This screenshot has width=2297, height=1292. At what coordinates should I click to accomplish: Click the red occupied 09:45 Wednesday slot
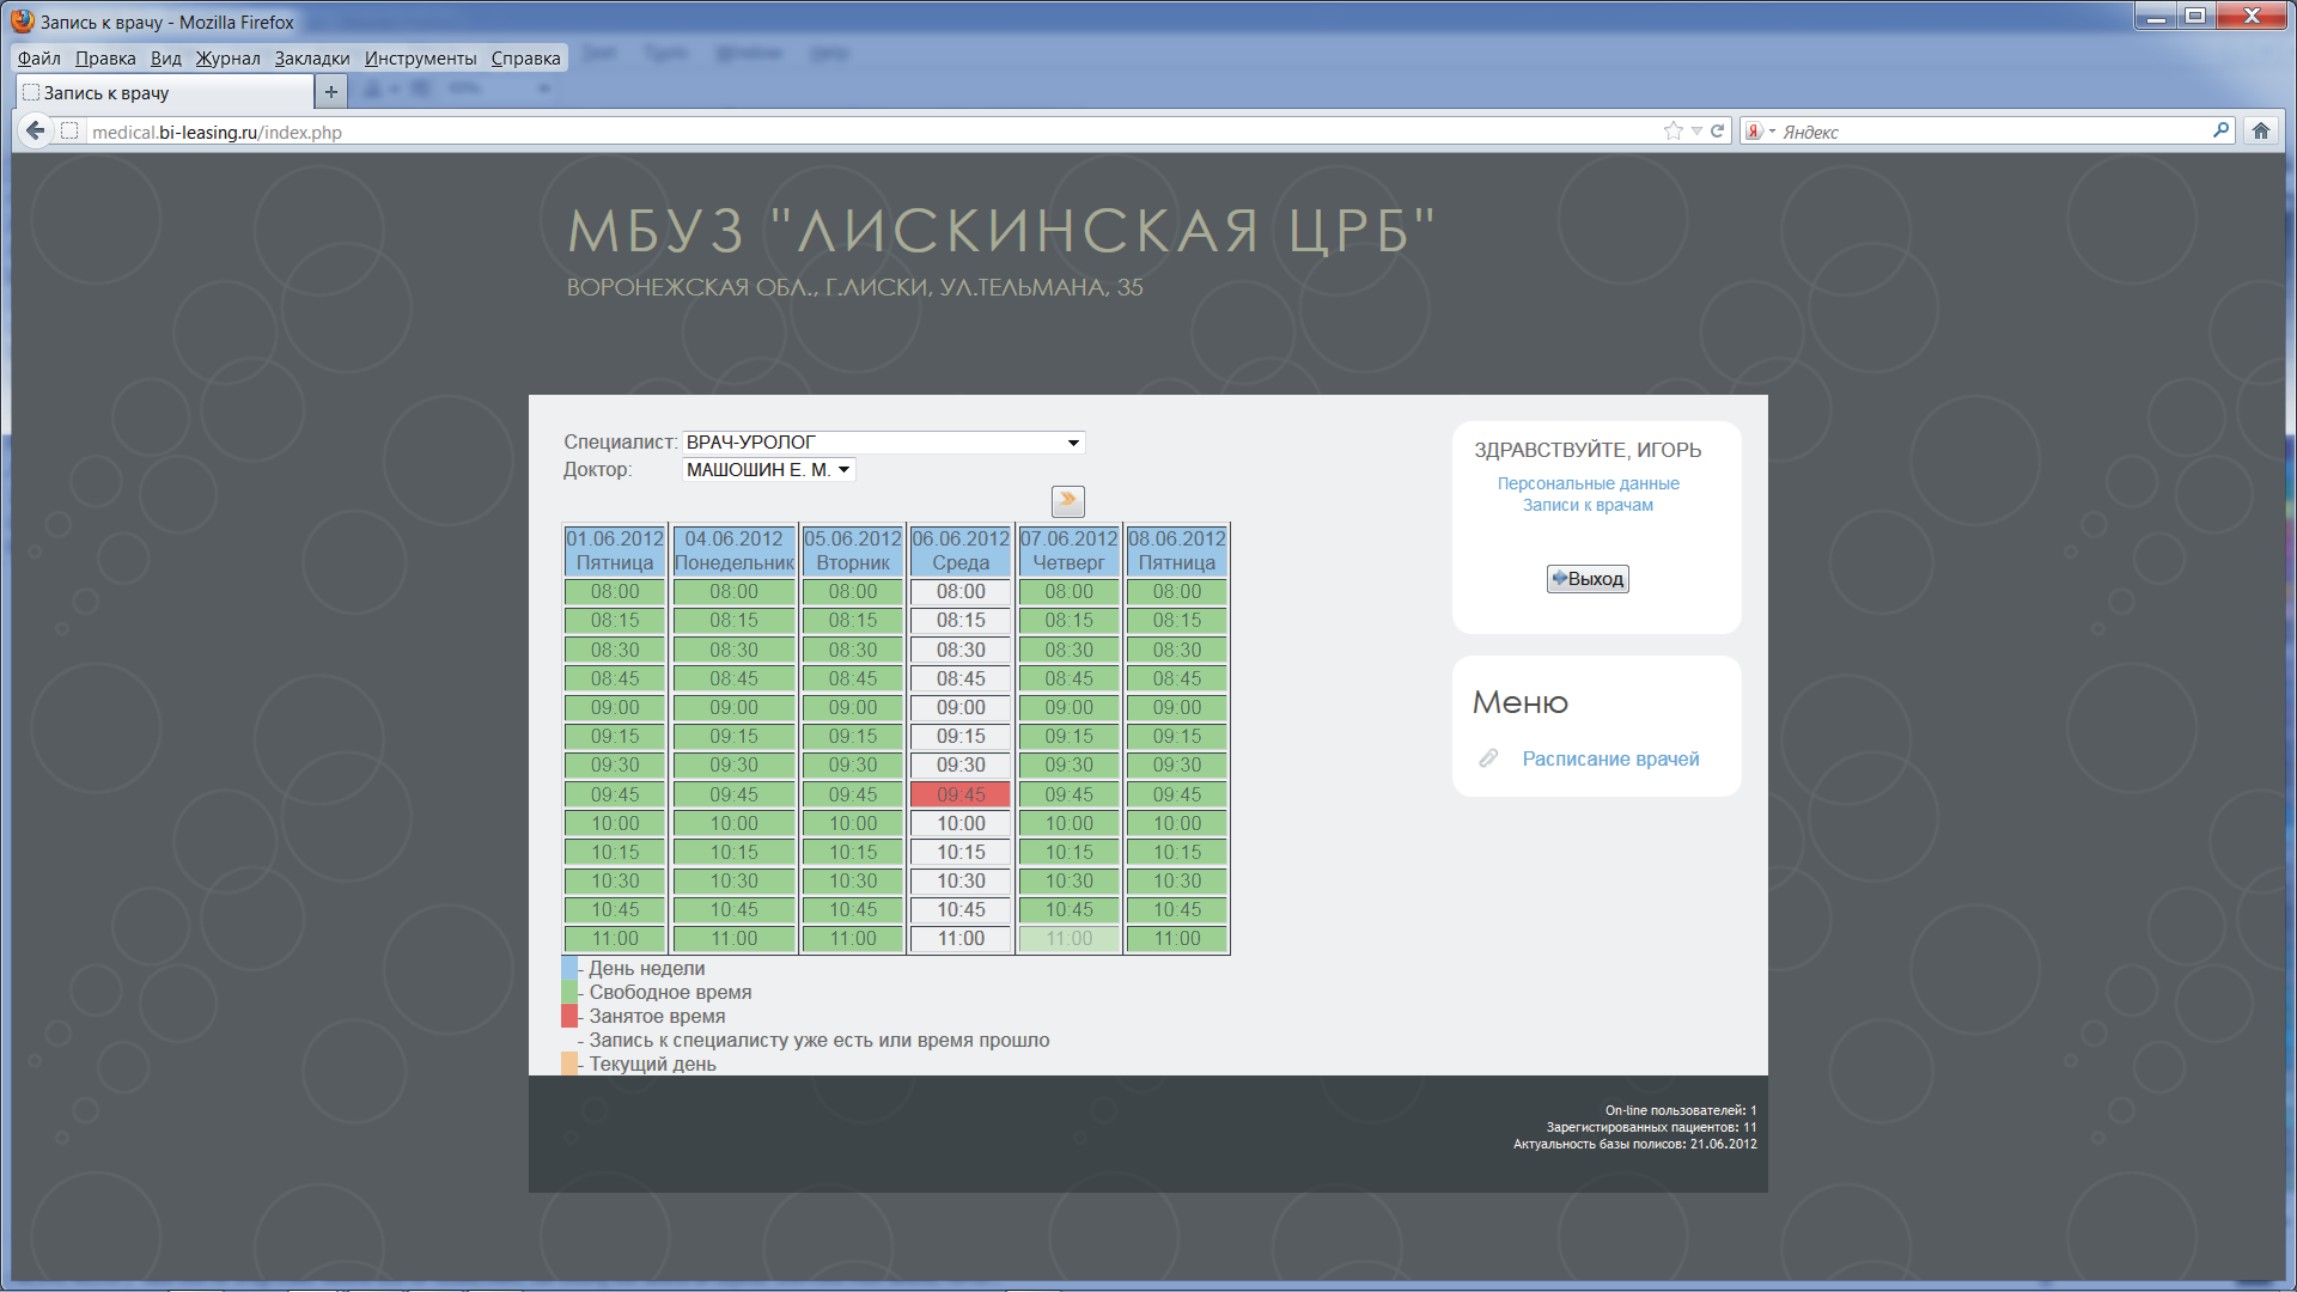(960, 794)
